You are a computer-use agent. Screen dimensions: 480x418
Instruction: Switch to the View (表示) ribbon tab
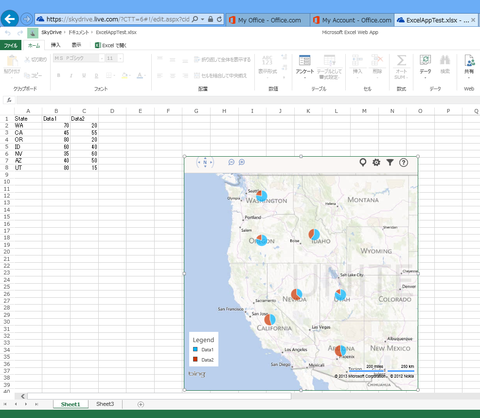tap(76, 45)
